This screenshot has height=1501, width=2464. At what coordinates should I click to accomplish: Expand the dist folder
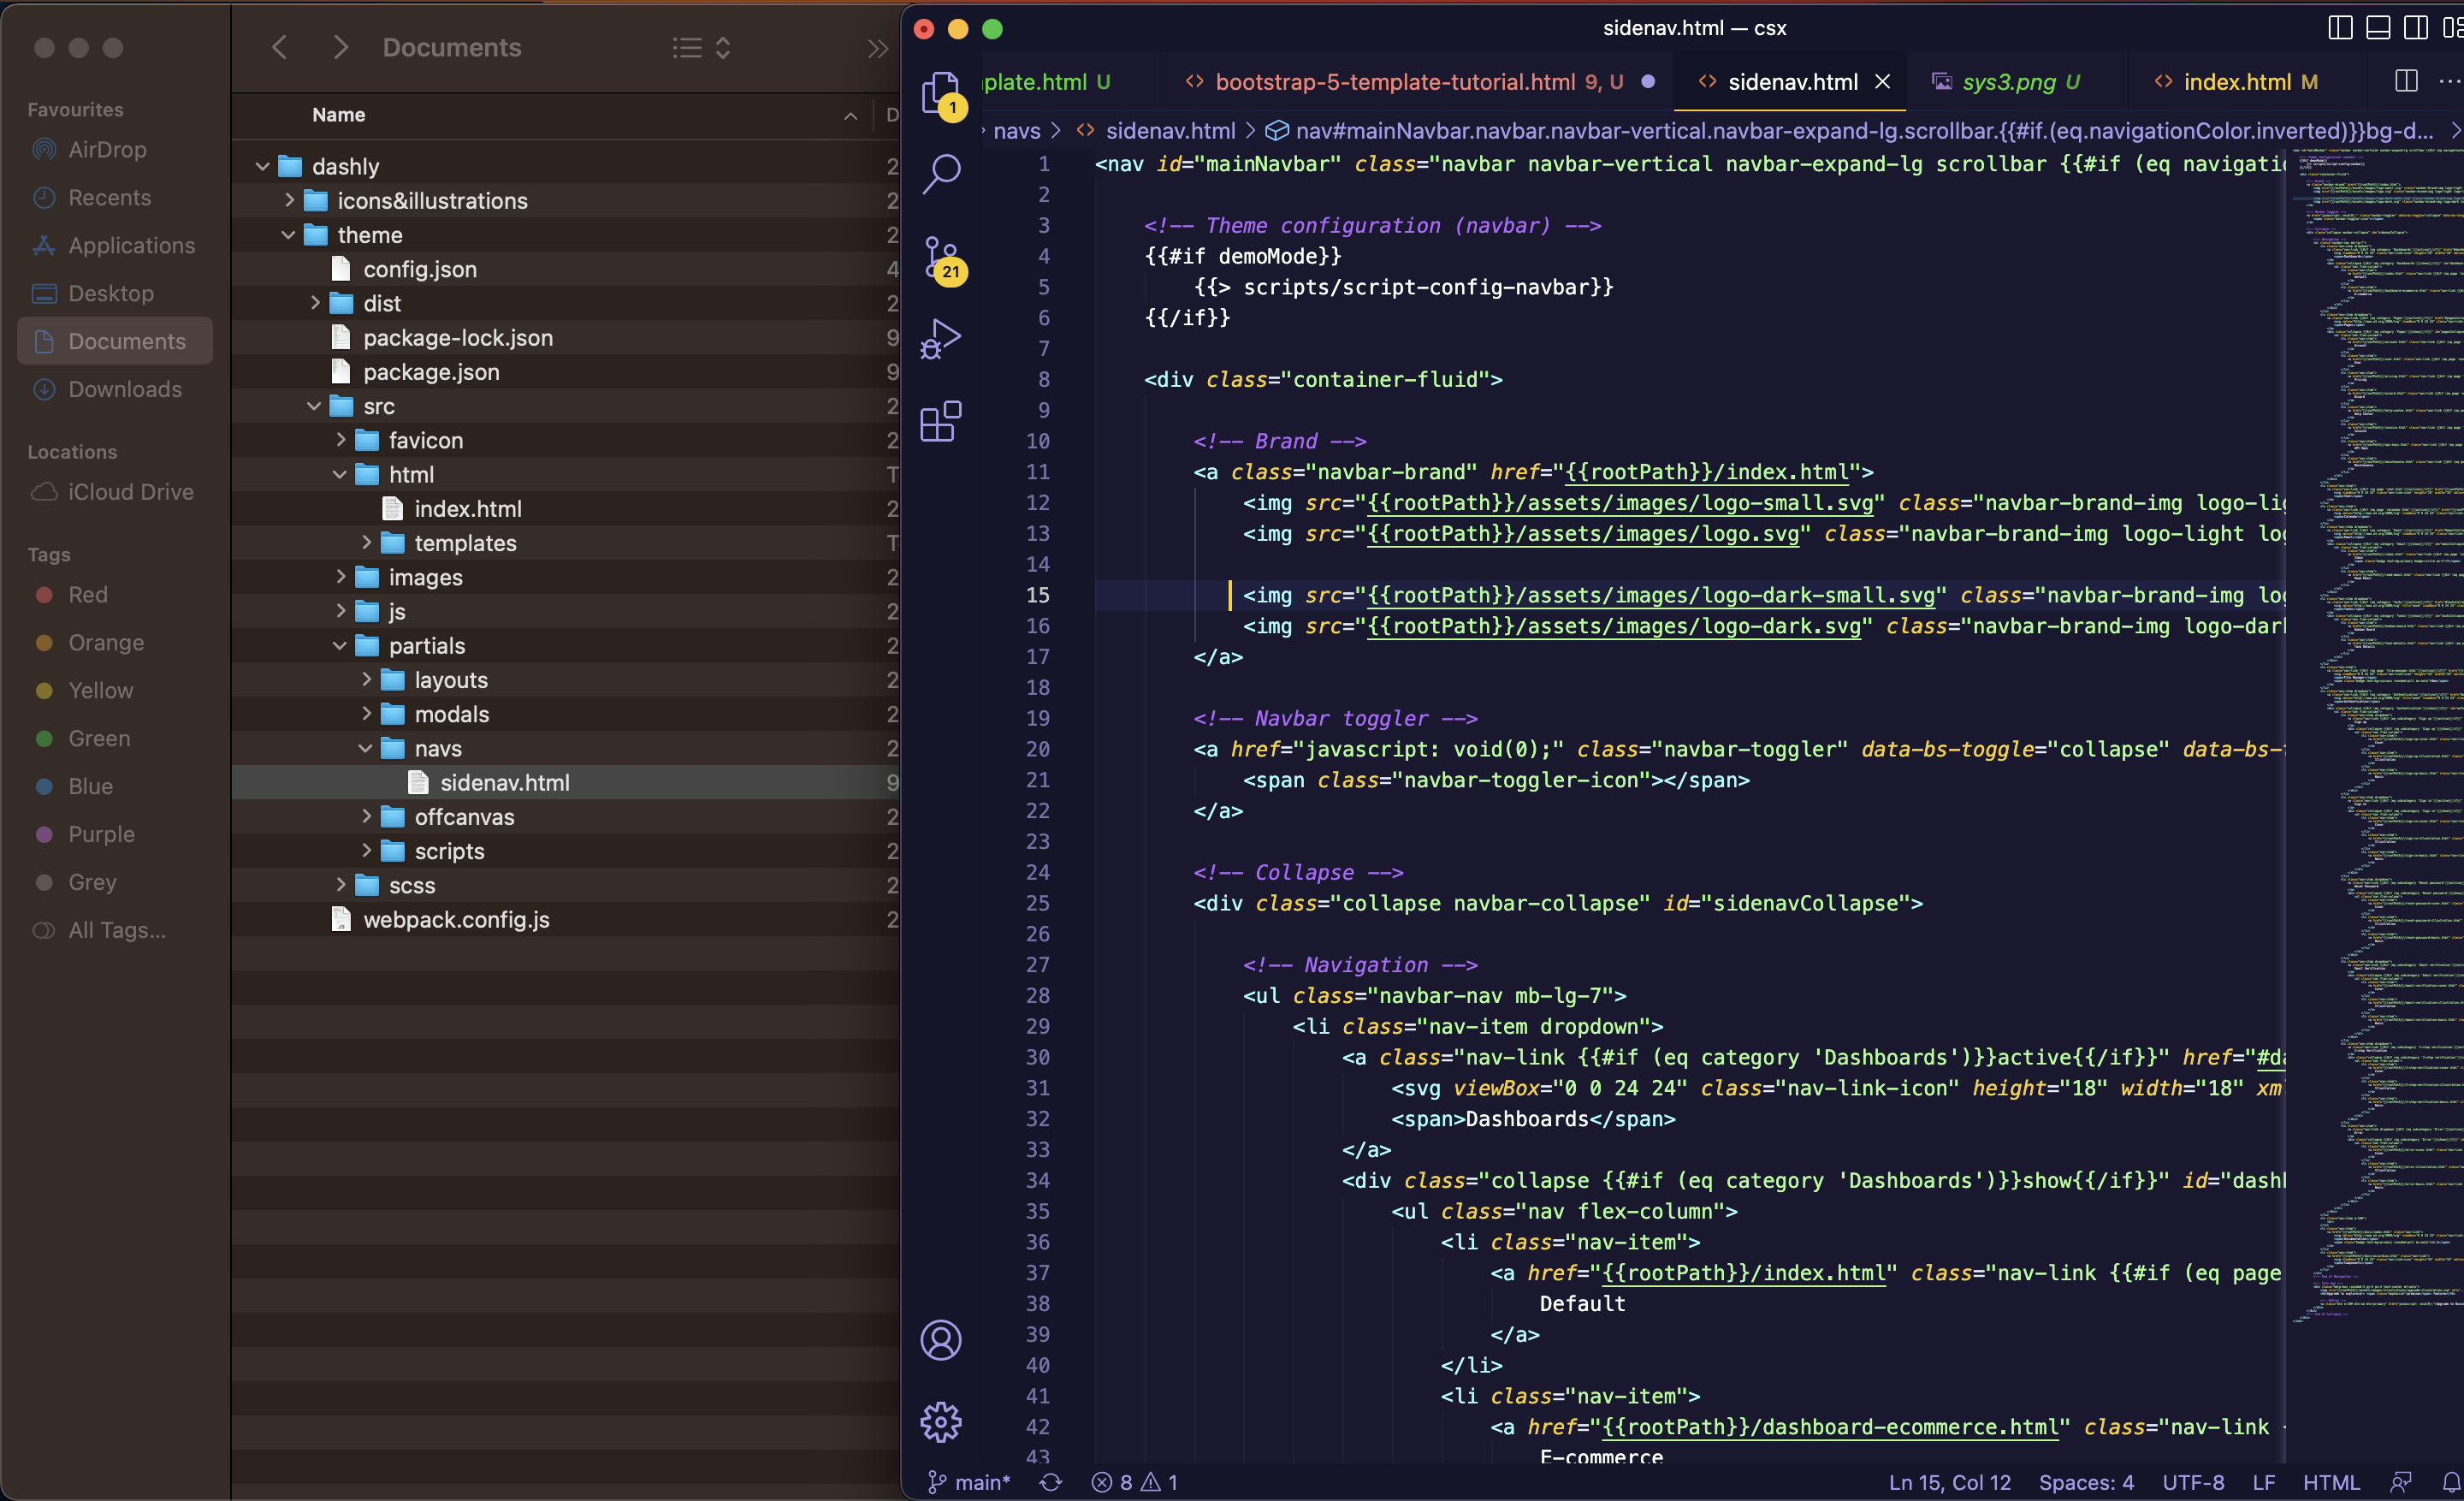(314, 303)
